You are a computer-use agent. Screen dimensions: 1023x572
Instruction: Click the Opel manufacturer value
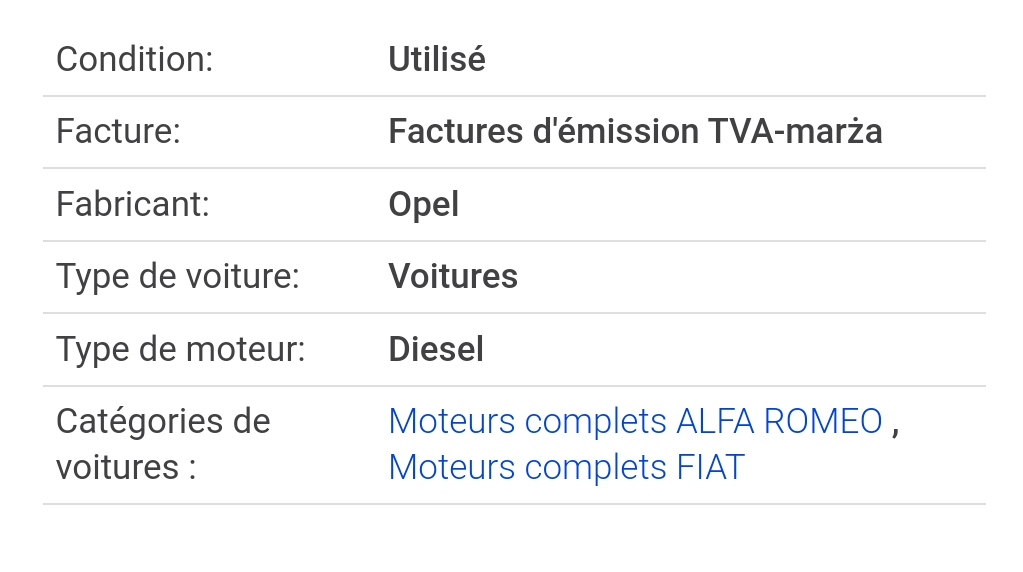pos(424,205)
